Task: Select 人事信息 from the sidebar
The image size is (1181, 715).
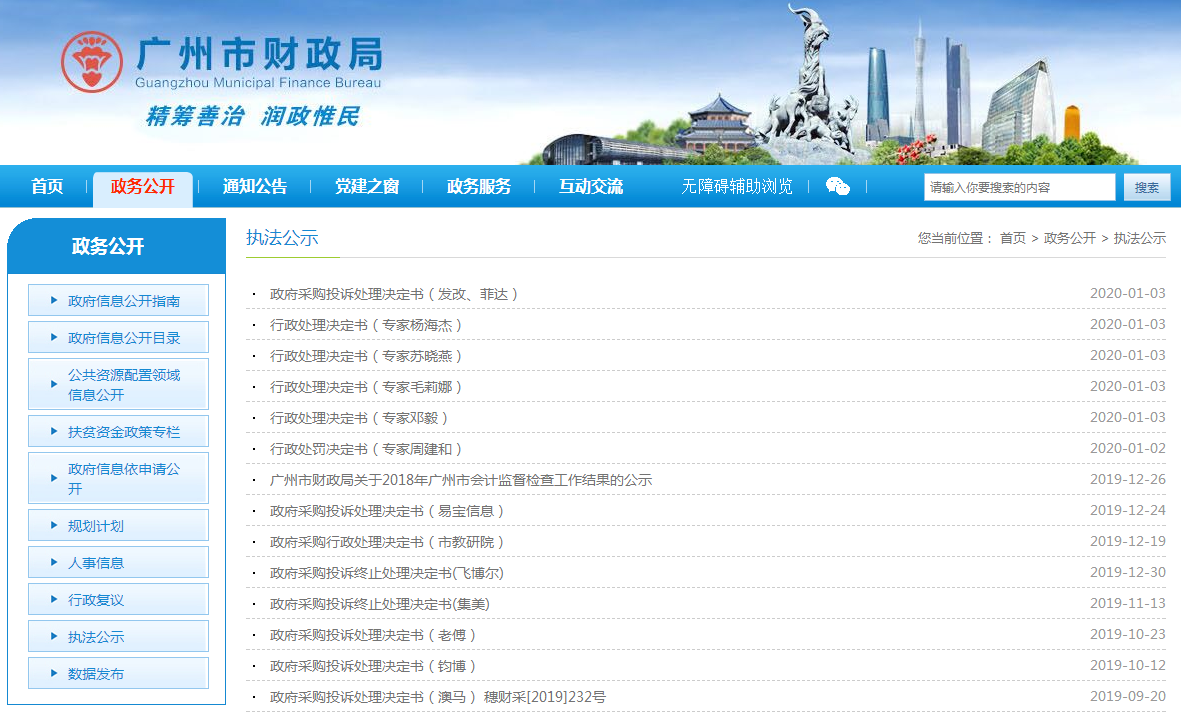Action: tap(96, 563)
